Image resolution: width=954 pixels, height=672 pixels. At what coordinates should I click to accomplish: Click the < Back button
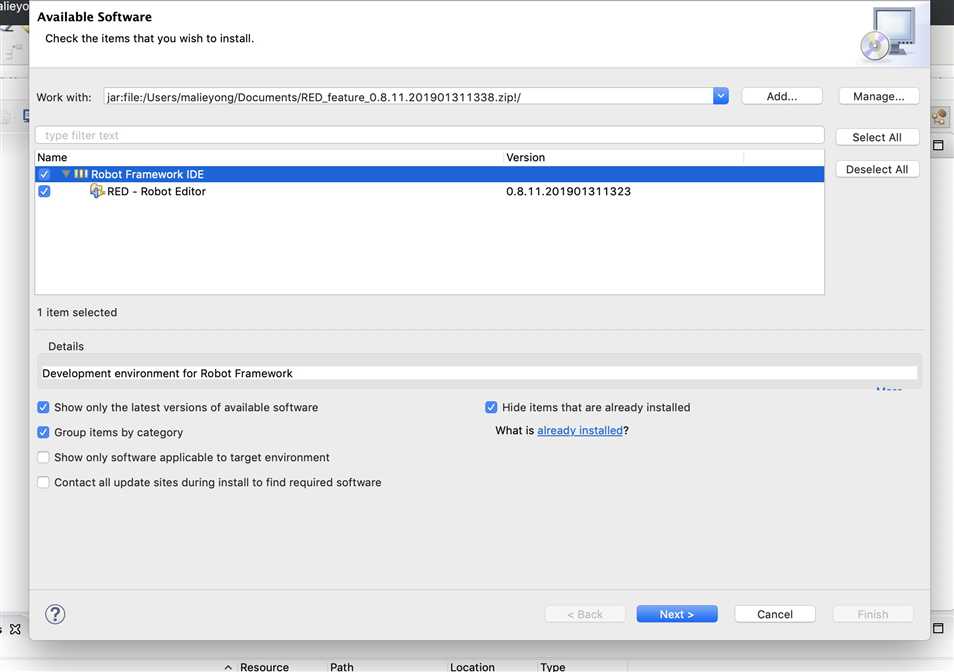click(x=585, y=614)
